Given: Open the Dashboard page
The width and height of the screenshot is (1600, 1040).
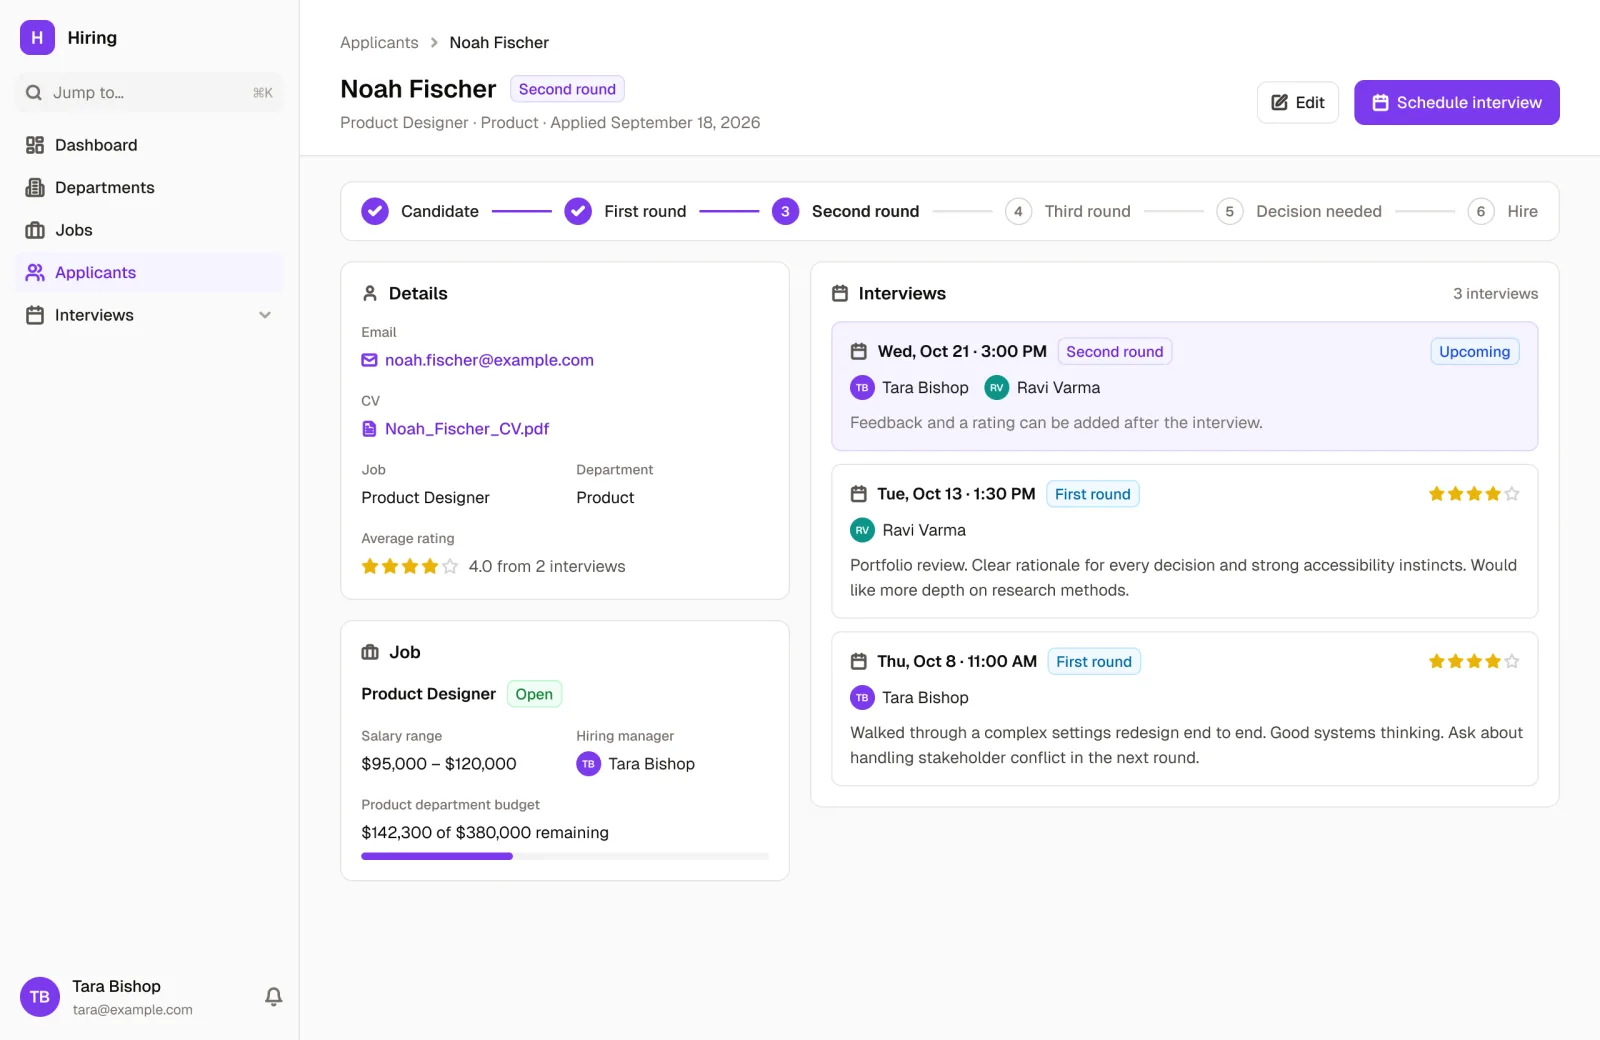Looking at the screenshot, I should (x=150, y=145).
